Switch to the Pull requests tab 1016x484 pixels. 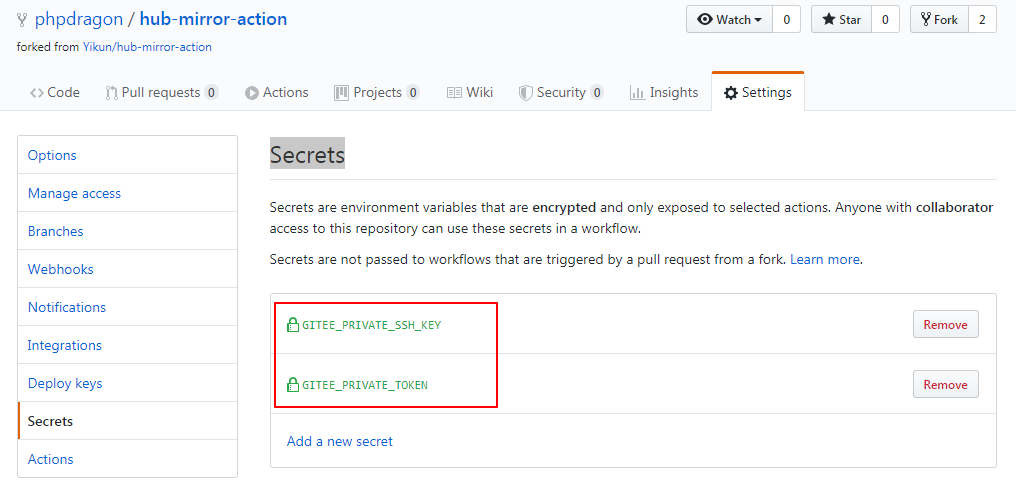(x=161, y=93)
